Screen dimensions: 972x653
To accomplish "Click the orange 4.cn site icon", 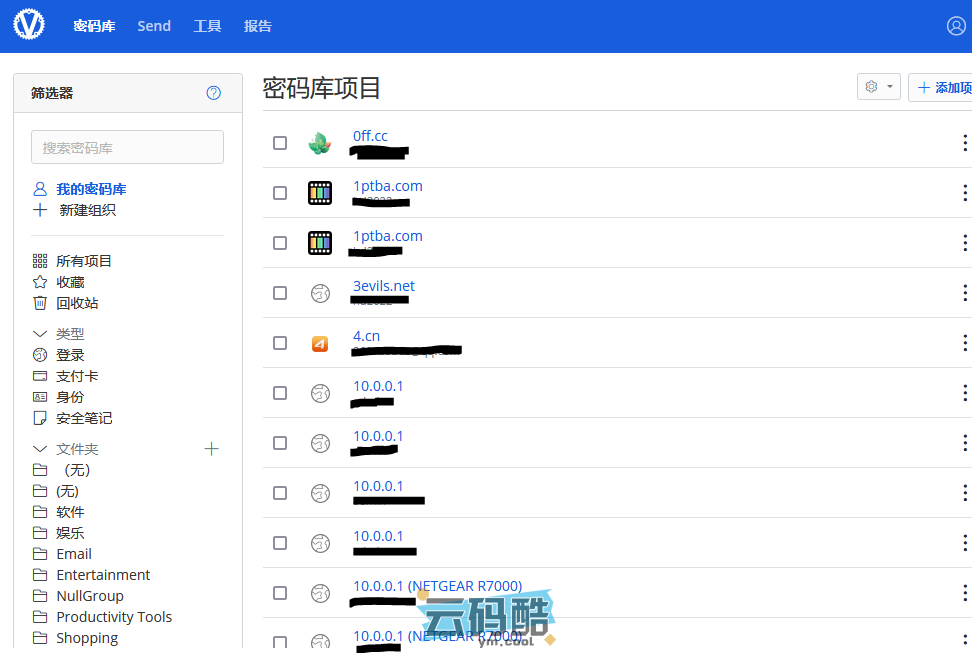I will [x=319, y=343].
